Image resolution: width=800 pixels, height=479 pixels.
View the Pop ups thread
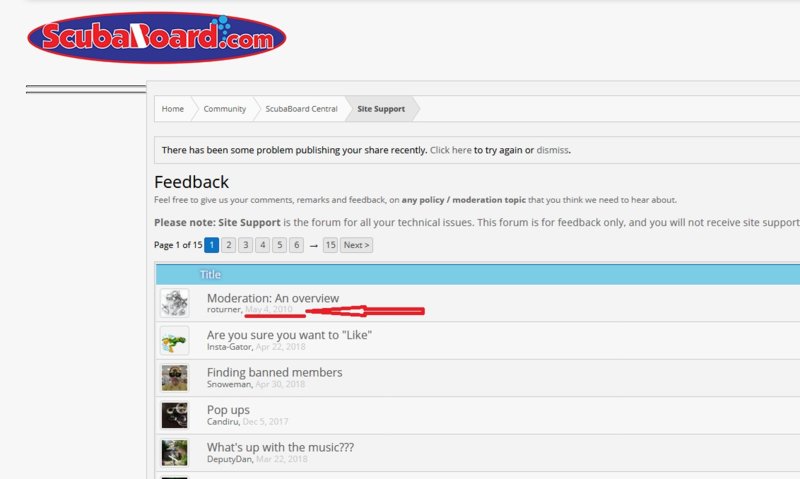point(228,409)
